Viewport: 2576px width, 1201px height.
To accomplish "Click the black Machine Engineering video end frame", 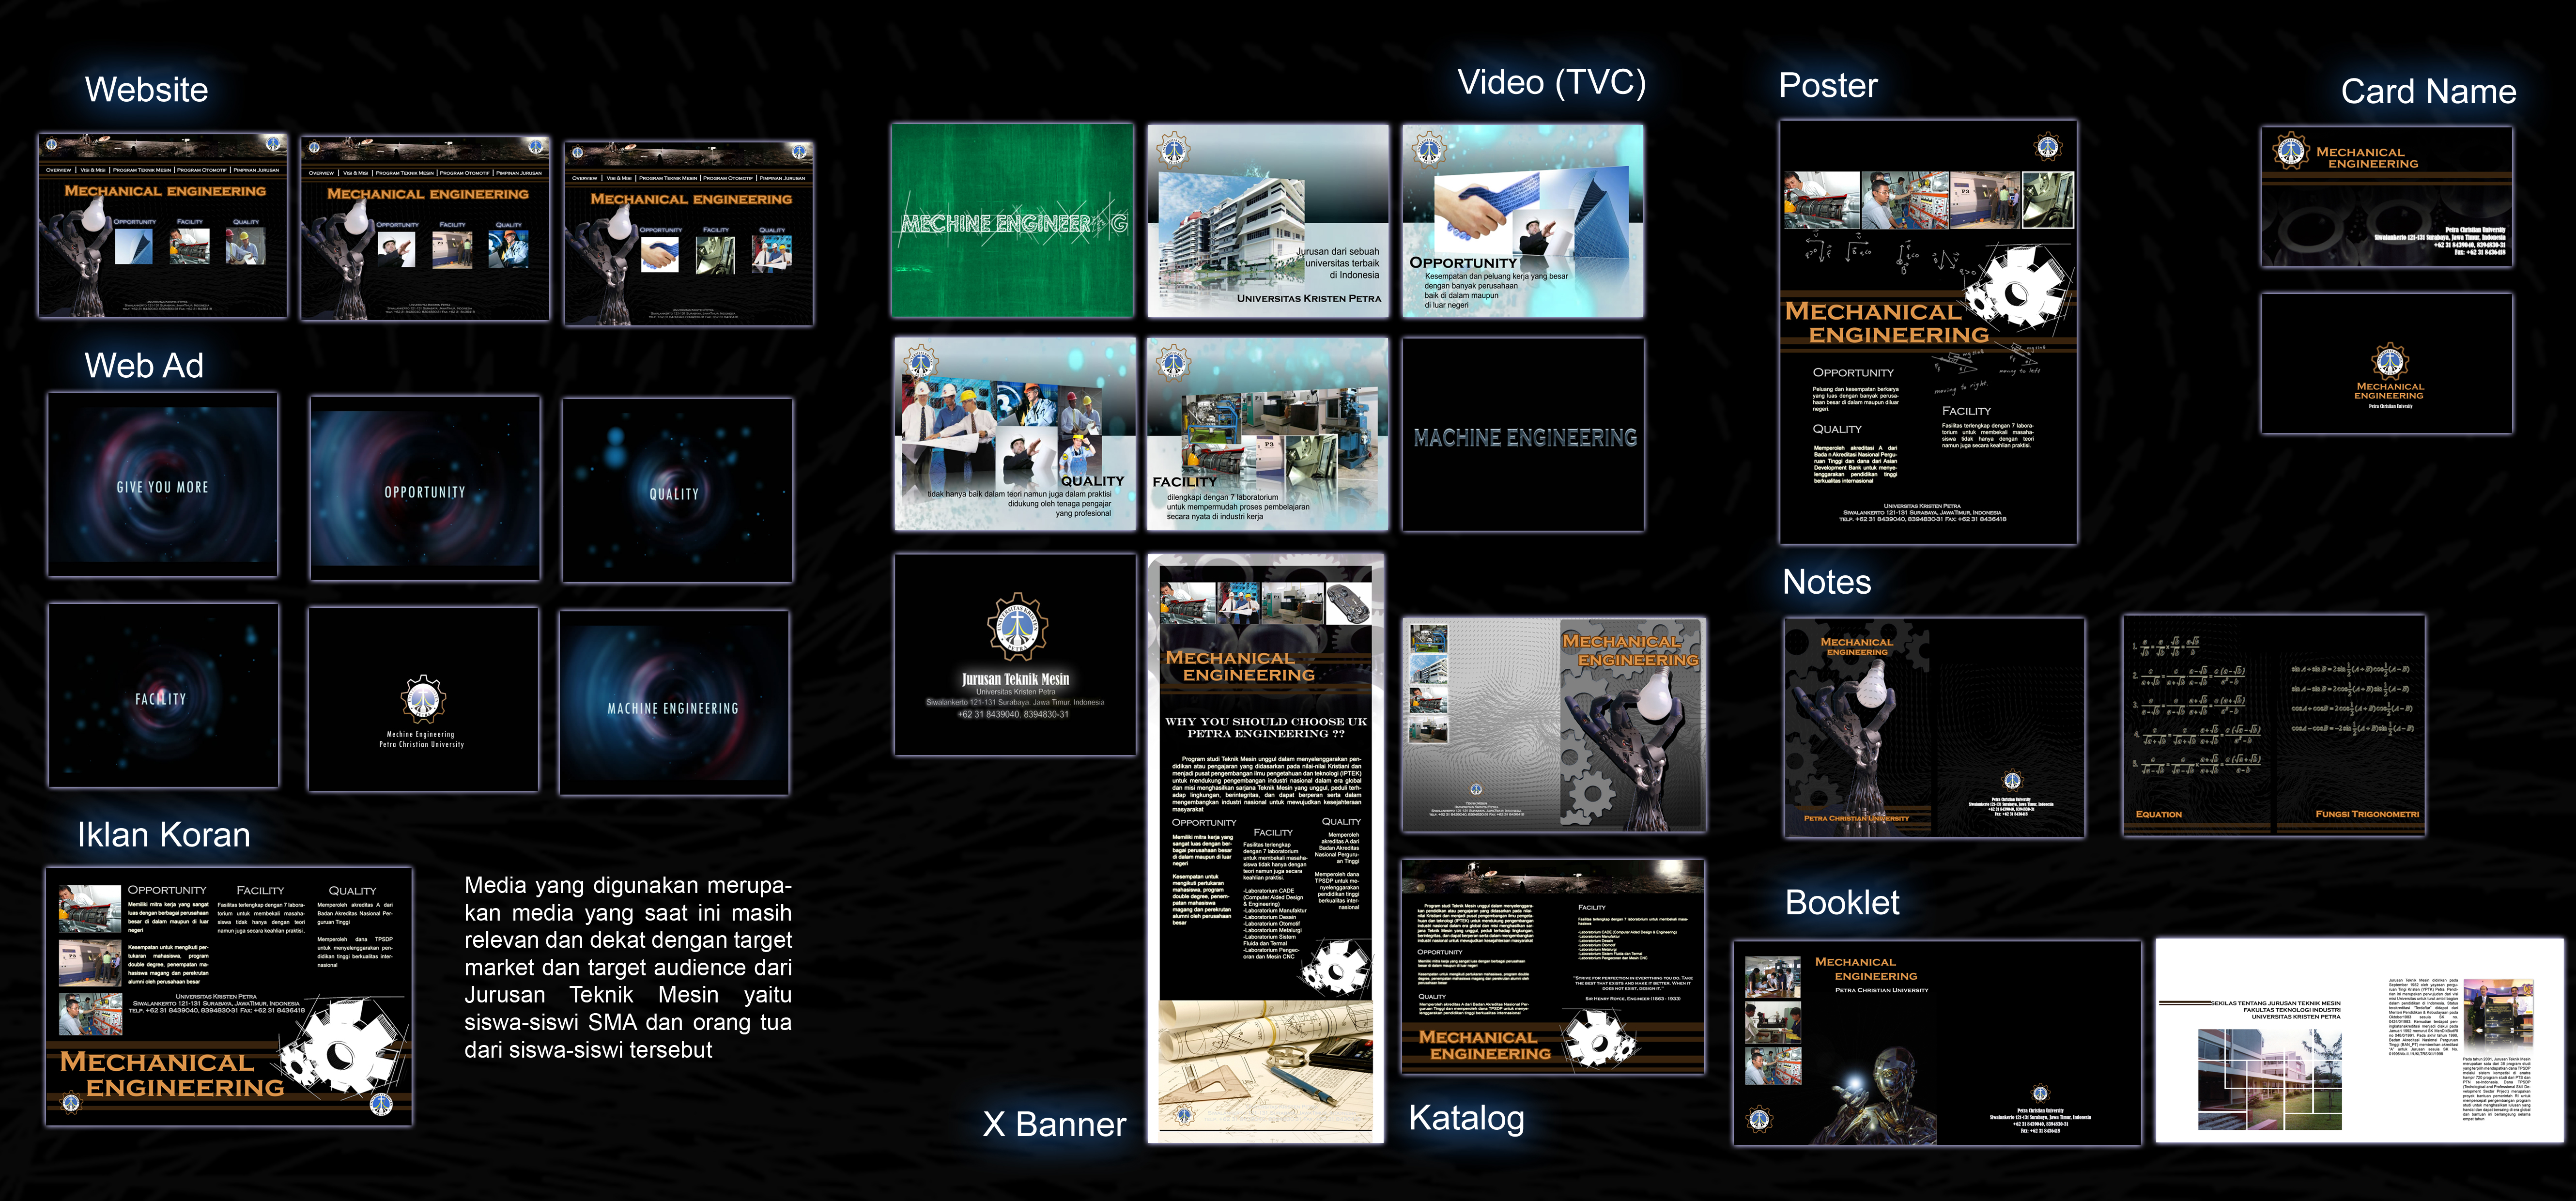I will [1523, 435].
